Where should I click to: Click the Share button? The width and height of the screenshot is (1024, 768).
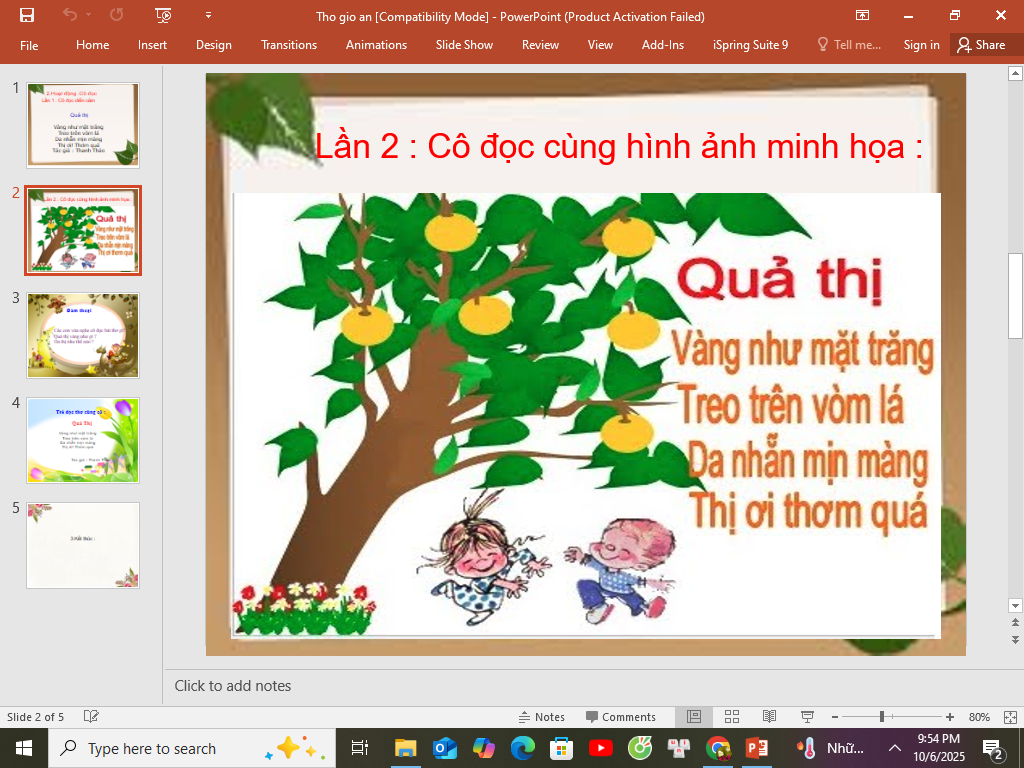tap(980, 45)
